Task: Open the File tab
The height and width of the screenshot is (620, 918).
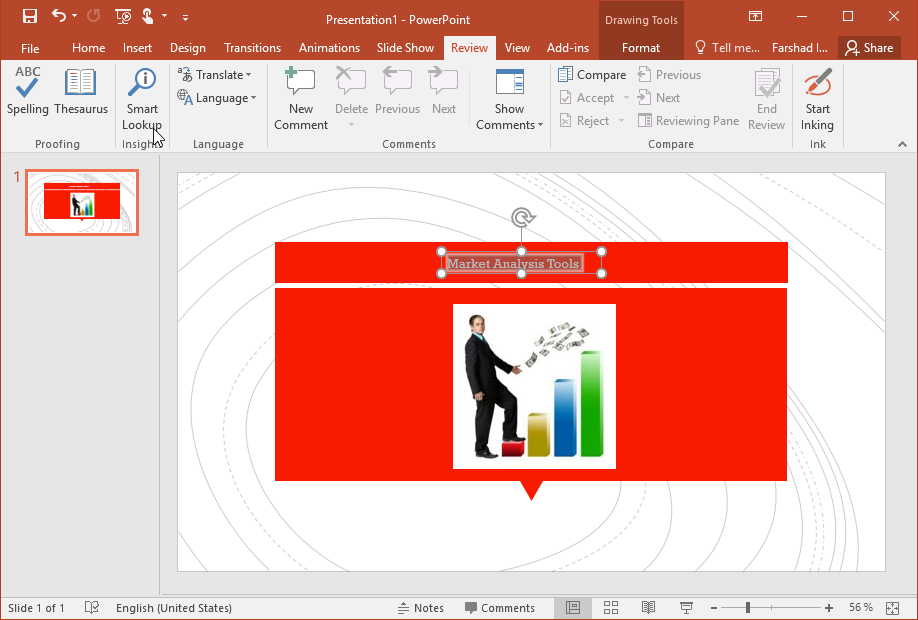Action: pos(30,48)
